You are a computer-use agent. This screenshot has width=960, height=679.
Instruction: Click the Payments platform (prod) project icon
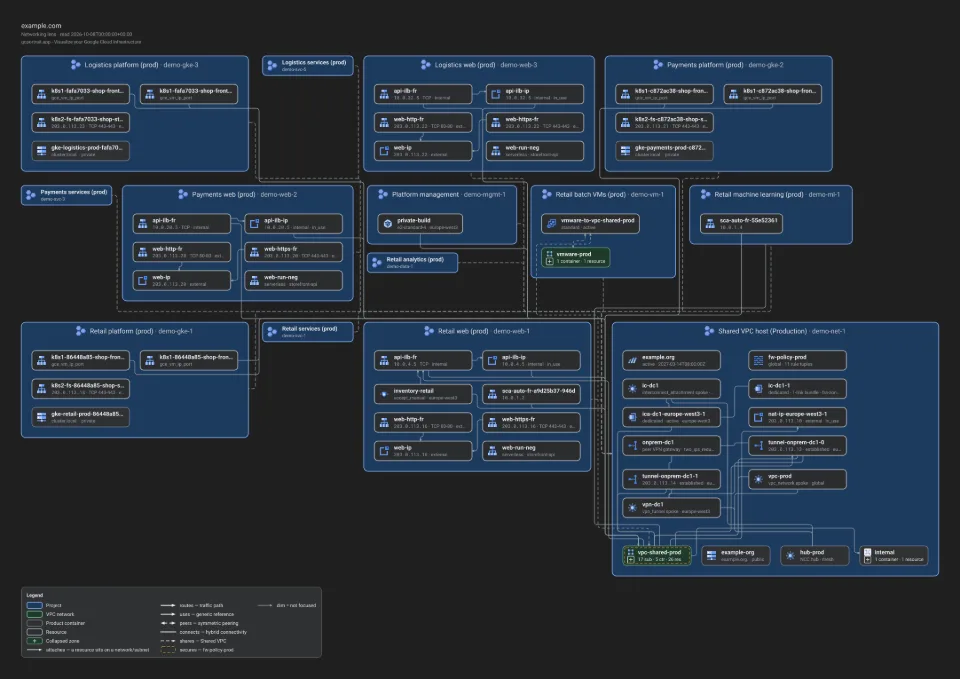pos(658,64)
